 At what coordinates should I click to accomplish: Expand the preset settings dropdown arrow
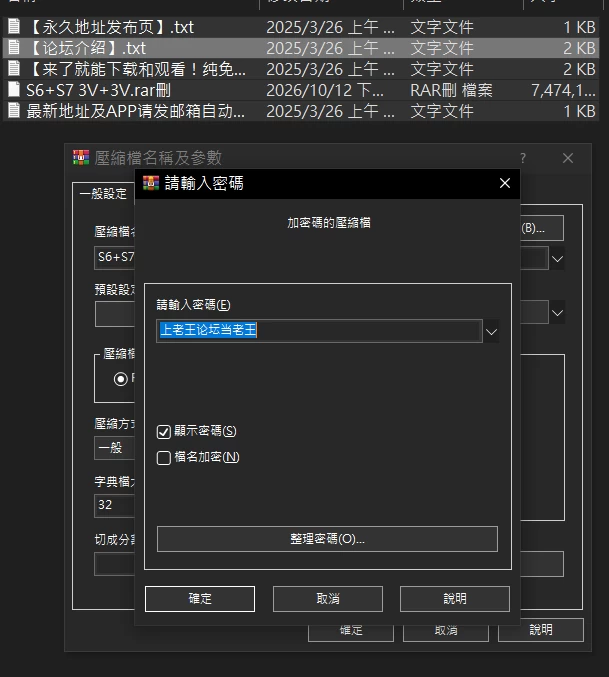tap(557, 312)
